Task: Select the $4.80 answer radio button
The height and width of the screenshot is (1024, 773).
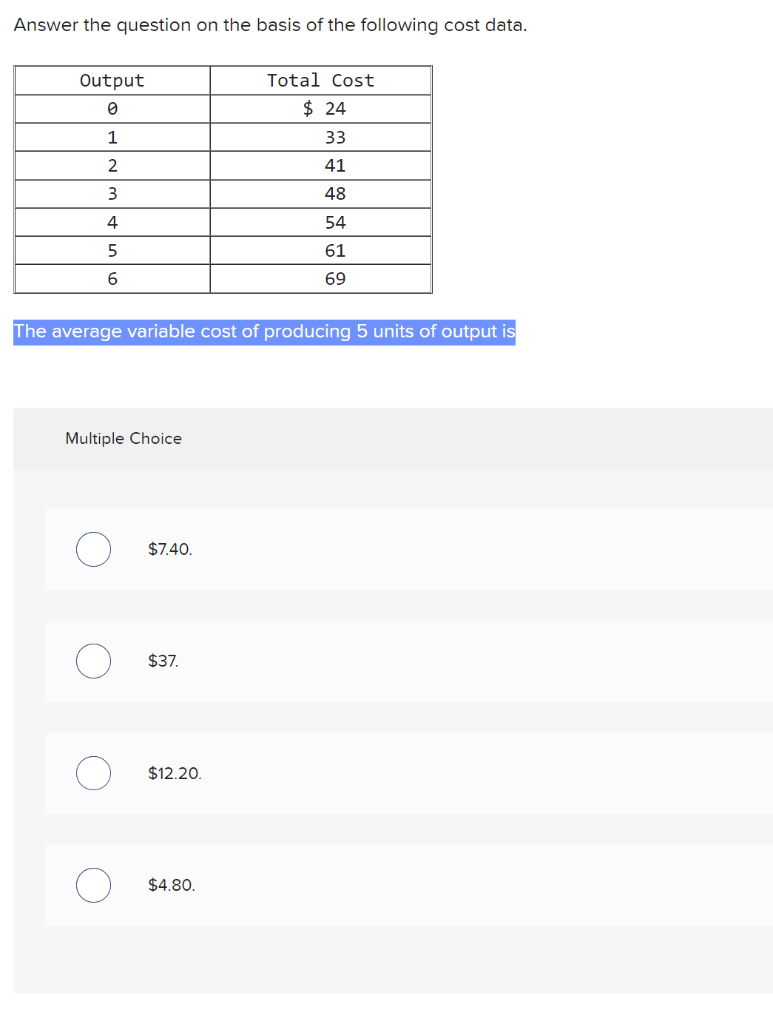Action: pos(93,885)
